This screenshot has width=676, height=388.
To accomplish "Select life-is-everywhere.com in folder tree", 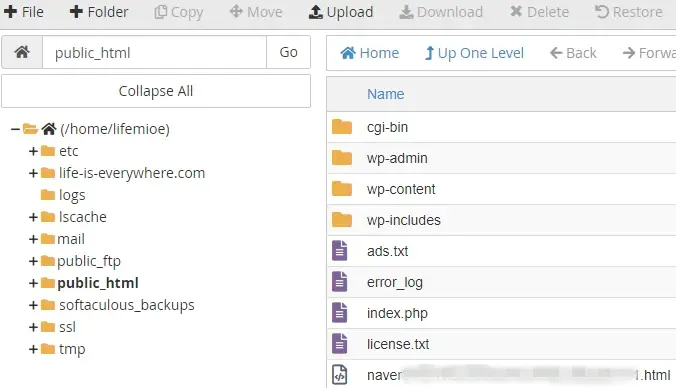I will point(132,173).
